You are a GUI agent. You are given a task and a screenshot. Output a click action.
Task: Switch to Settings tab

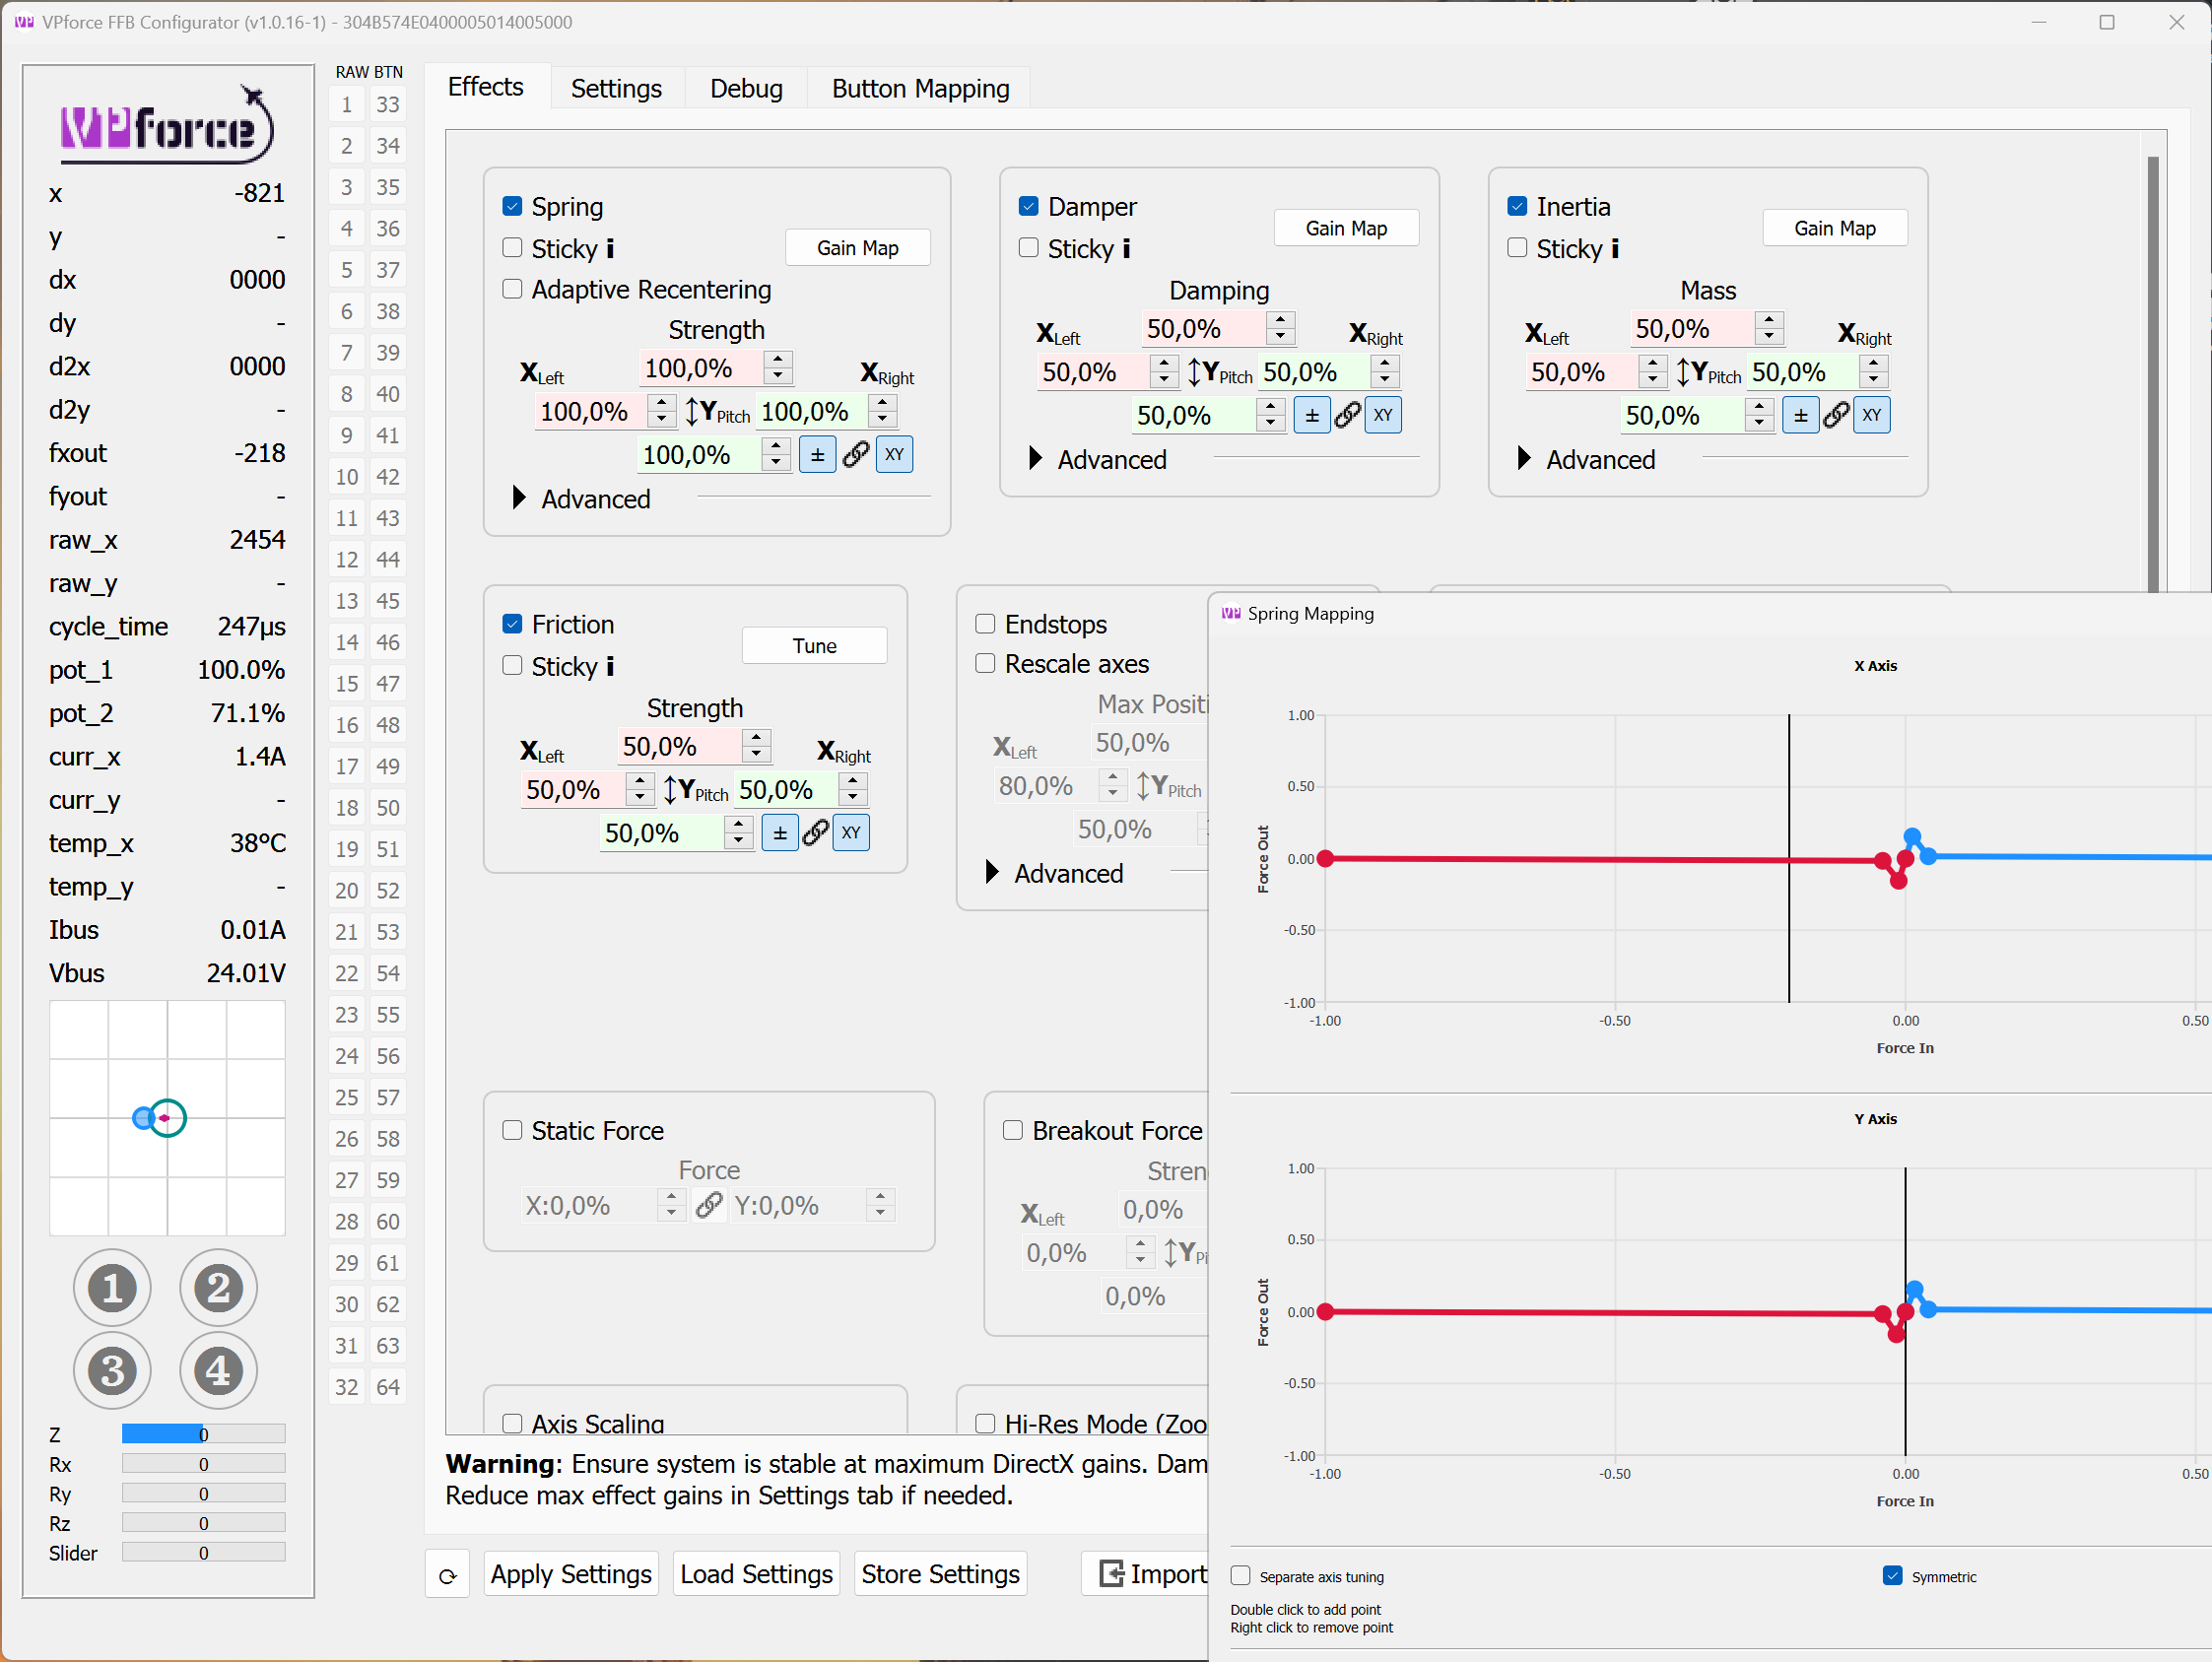[616, 88]
